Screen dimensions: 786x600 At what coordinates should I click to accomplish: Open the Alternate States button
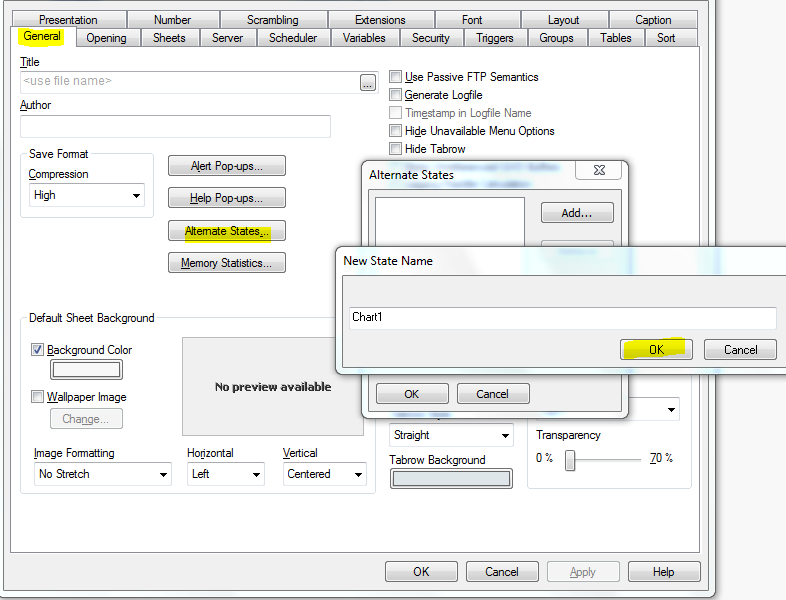(227, 231)
